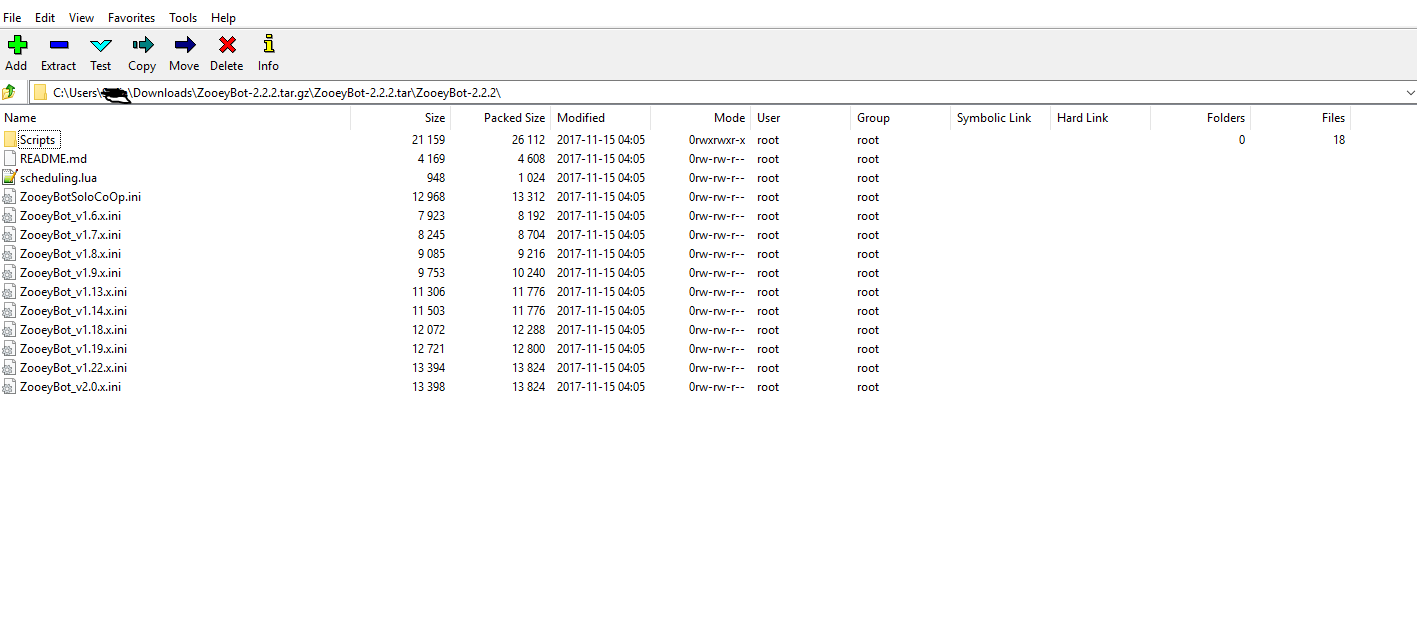Select ZooeyBot_v1.9.x.ini file name
This screenshot has width=1417, height=637.
click(x=70, y=273)
